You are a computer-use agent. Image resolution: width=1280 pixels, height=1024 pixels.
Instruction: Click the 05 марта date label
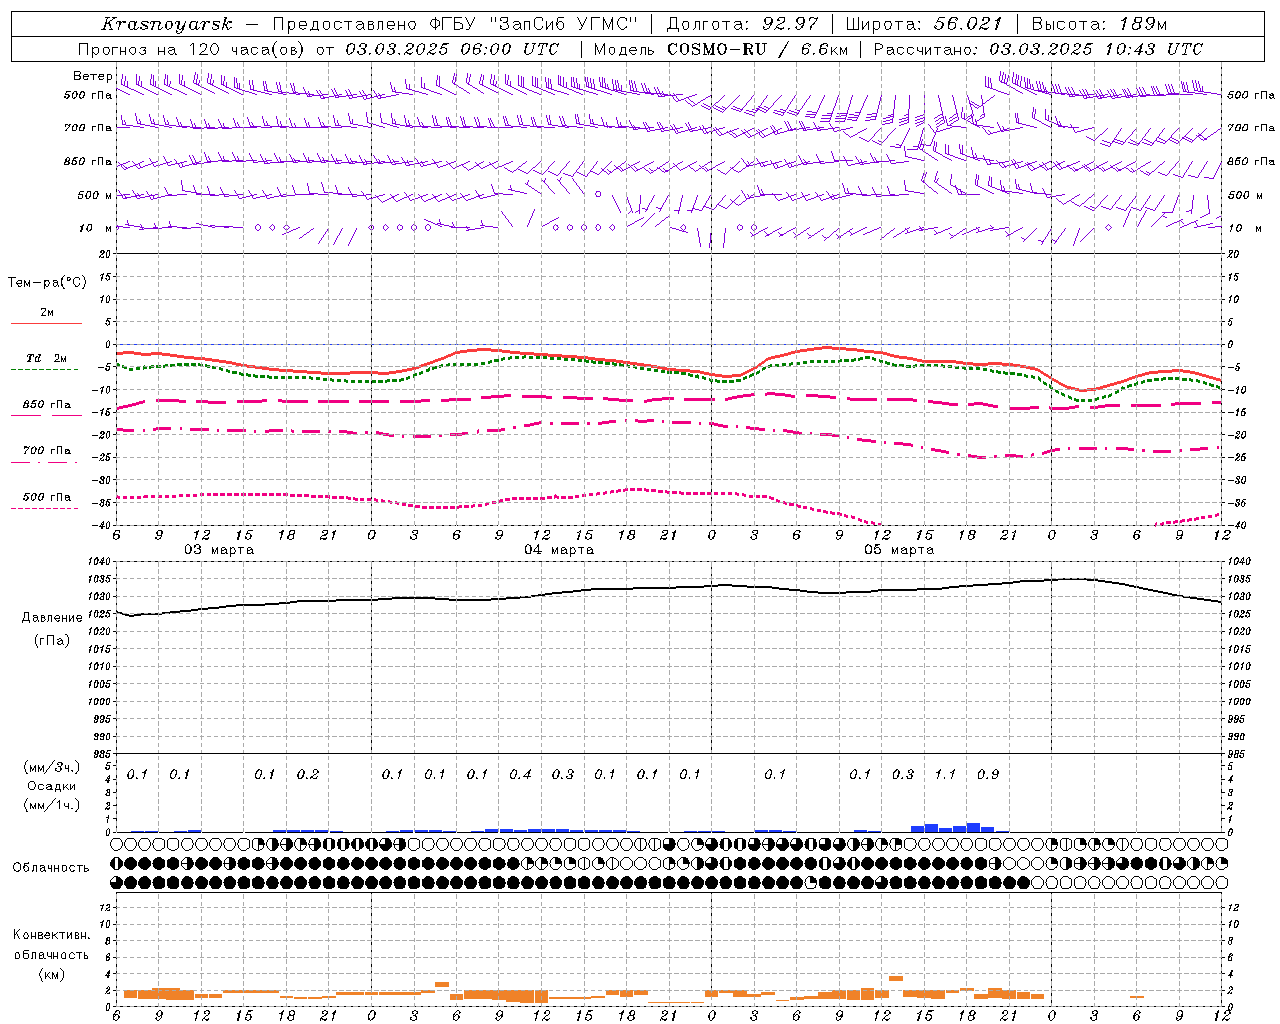coord(899,550)
